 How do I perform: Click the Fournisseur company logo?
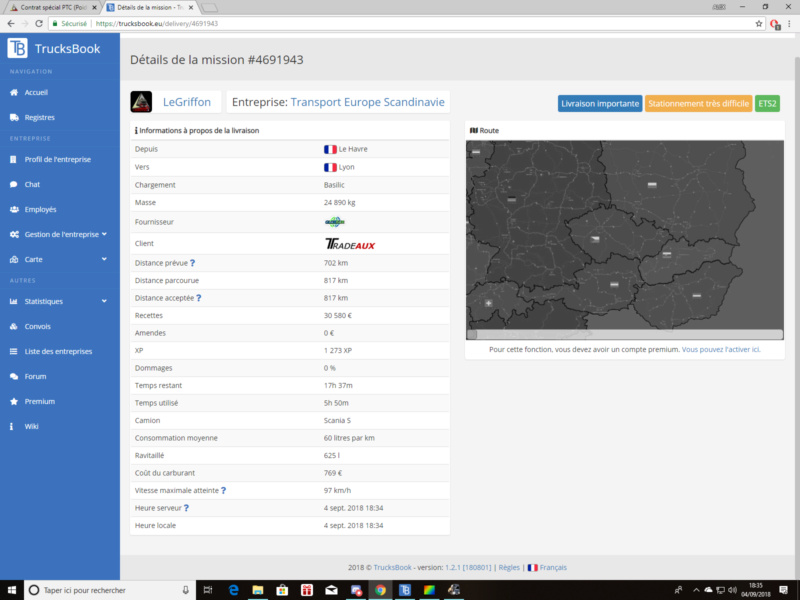pyautogui.click(x=335, y=222)
